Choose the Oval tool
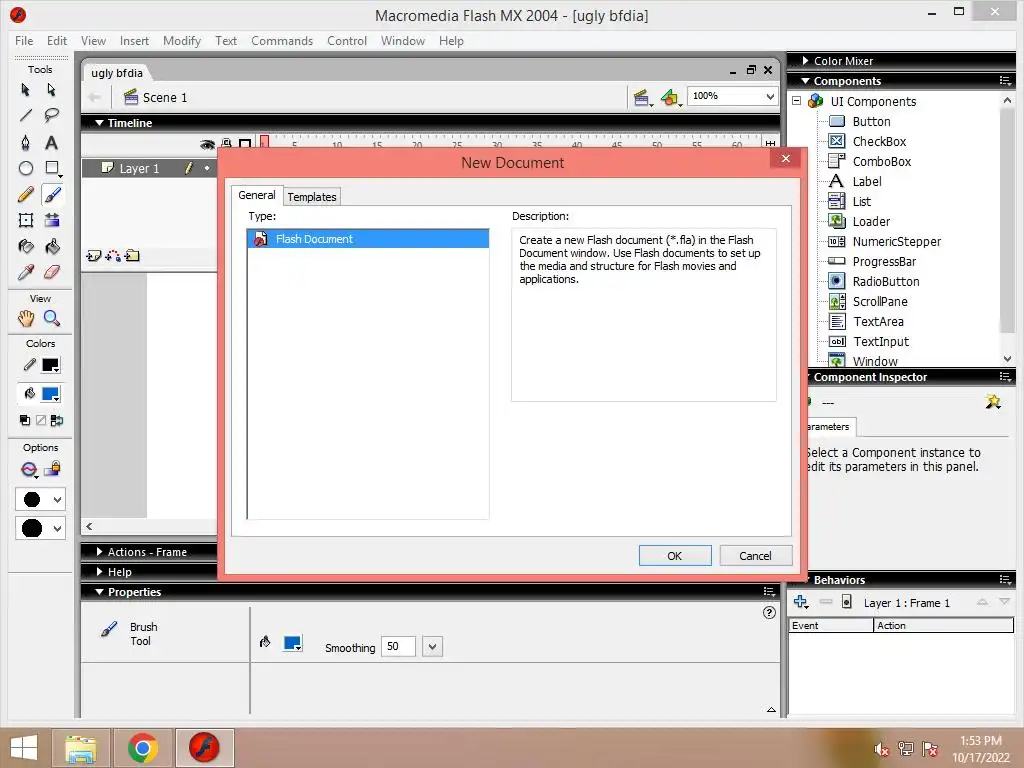 pos(25,168)
